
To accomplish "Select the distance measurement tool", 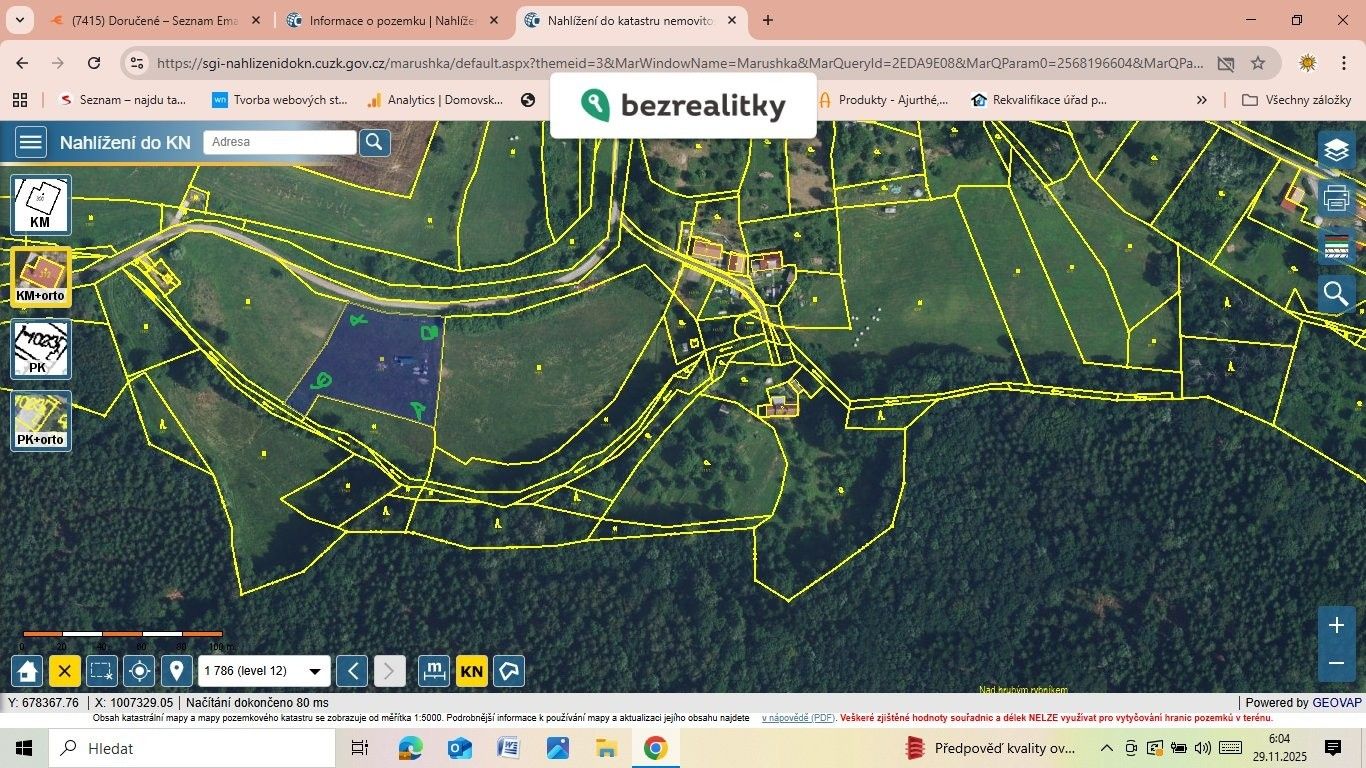I will (434, 671).
